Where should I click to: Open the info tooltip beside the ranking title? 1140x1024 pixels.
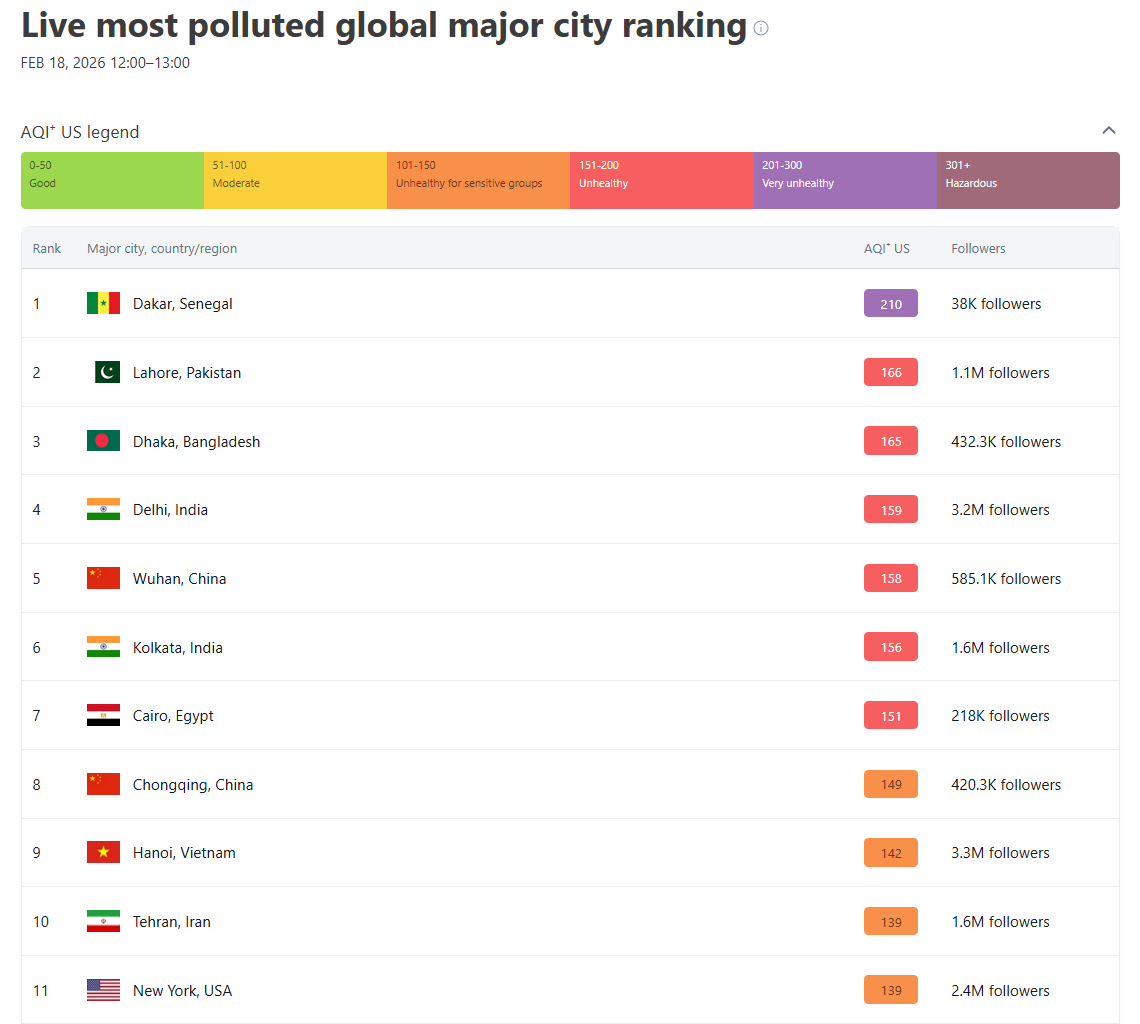761,28
